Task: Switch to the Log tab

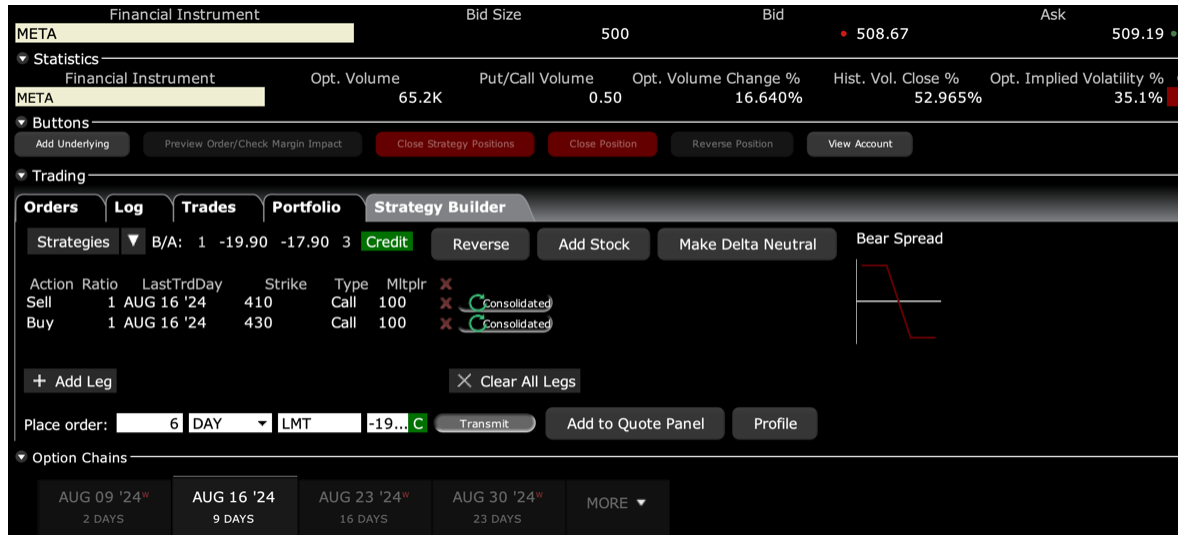Action: coord(128,207)
